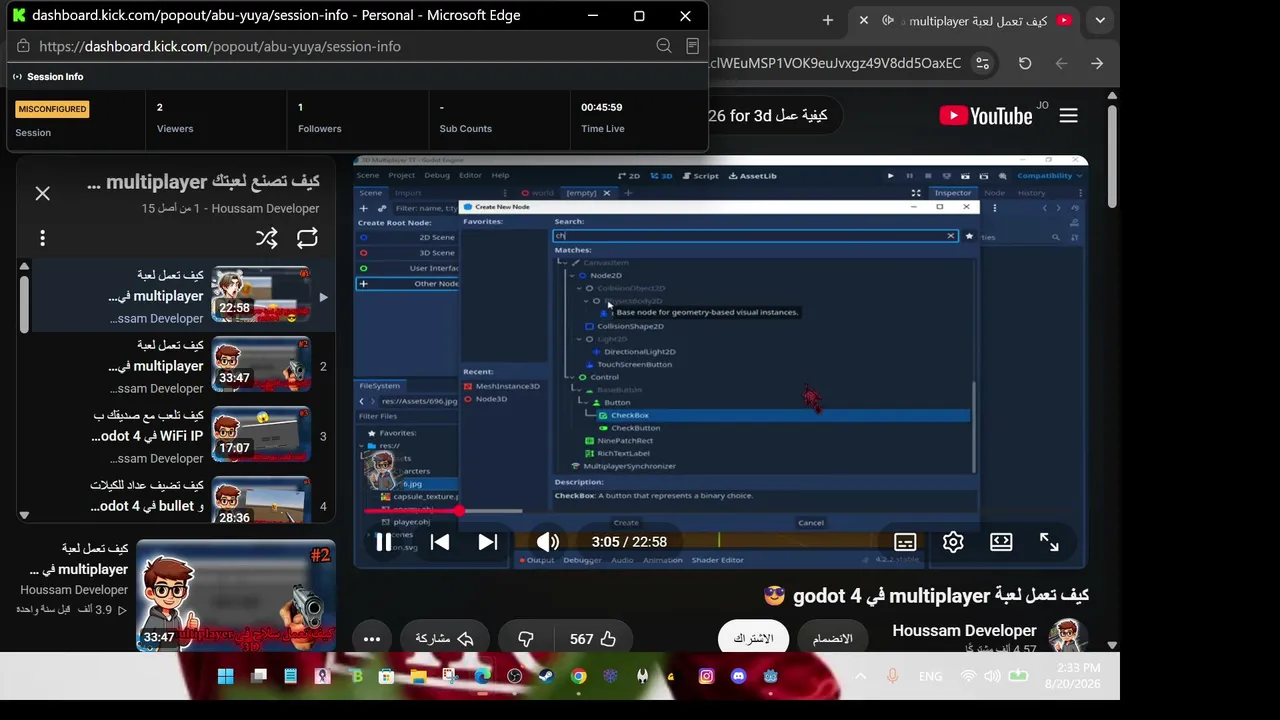Reload the YouTube page
Screen dimensions: 1280x720
(x=1025, y=63)
